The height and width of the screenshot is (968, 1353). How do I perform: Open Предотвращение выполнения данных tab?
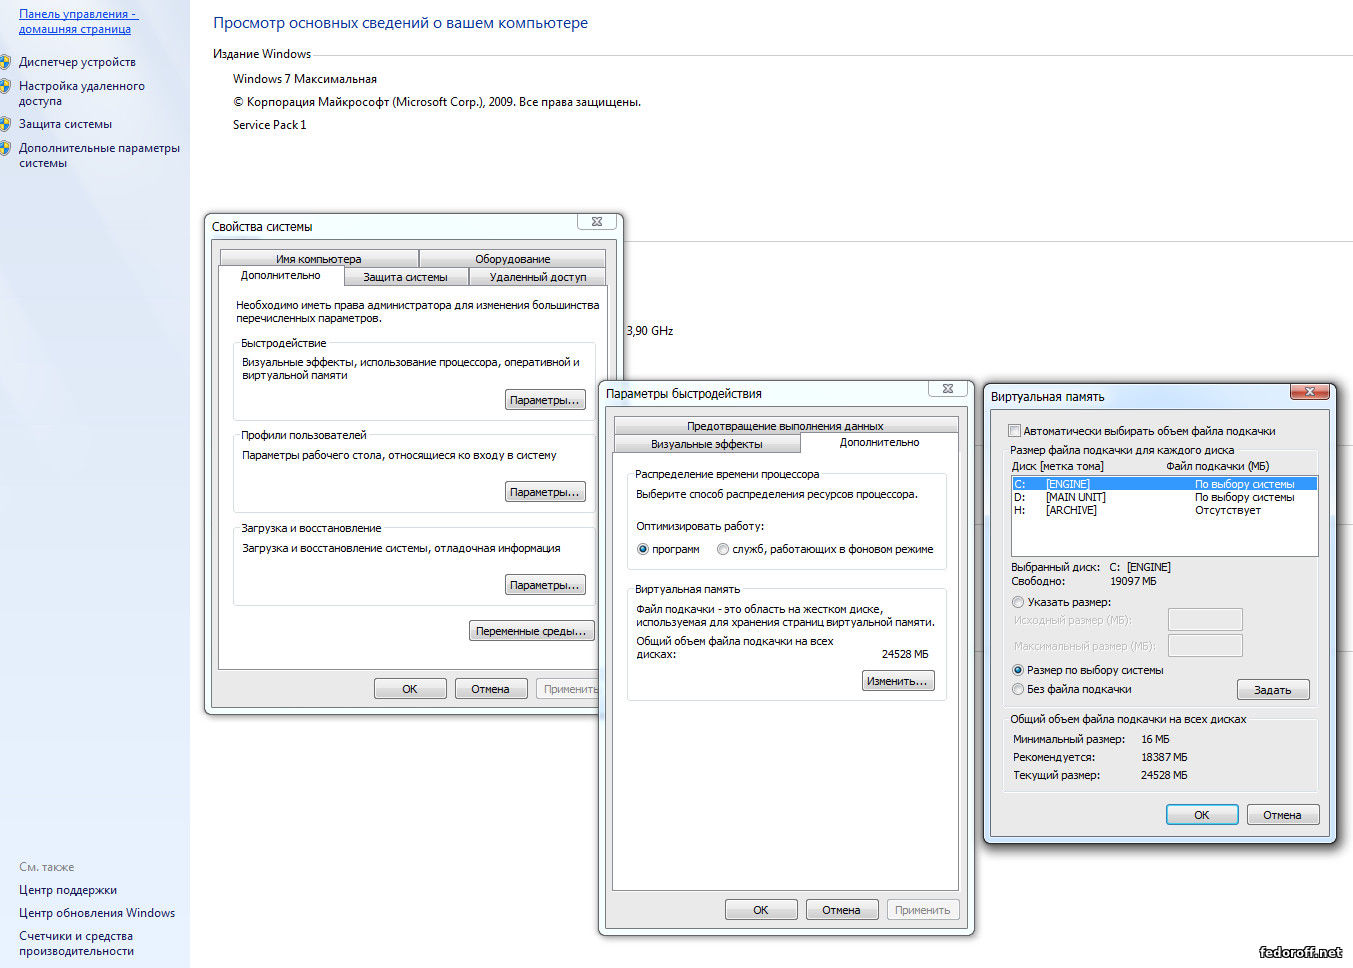(785, 426)
